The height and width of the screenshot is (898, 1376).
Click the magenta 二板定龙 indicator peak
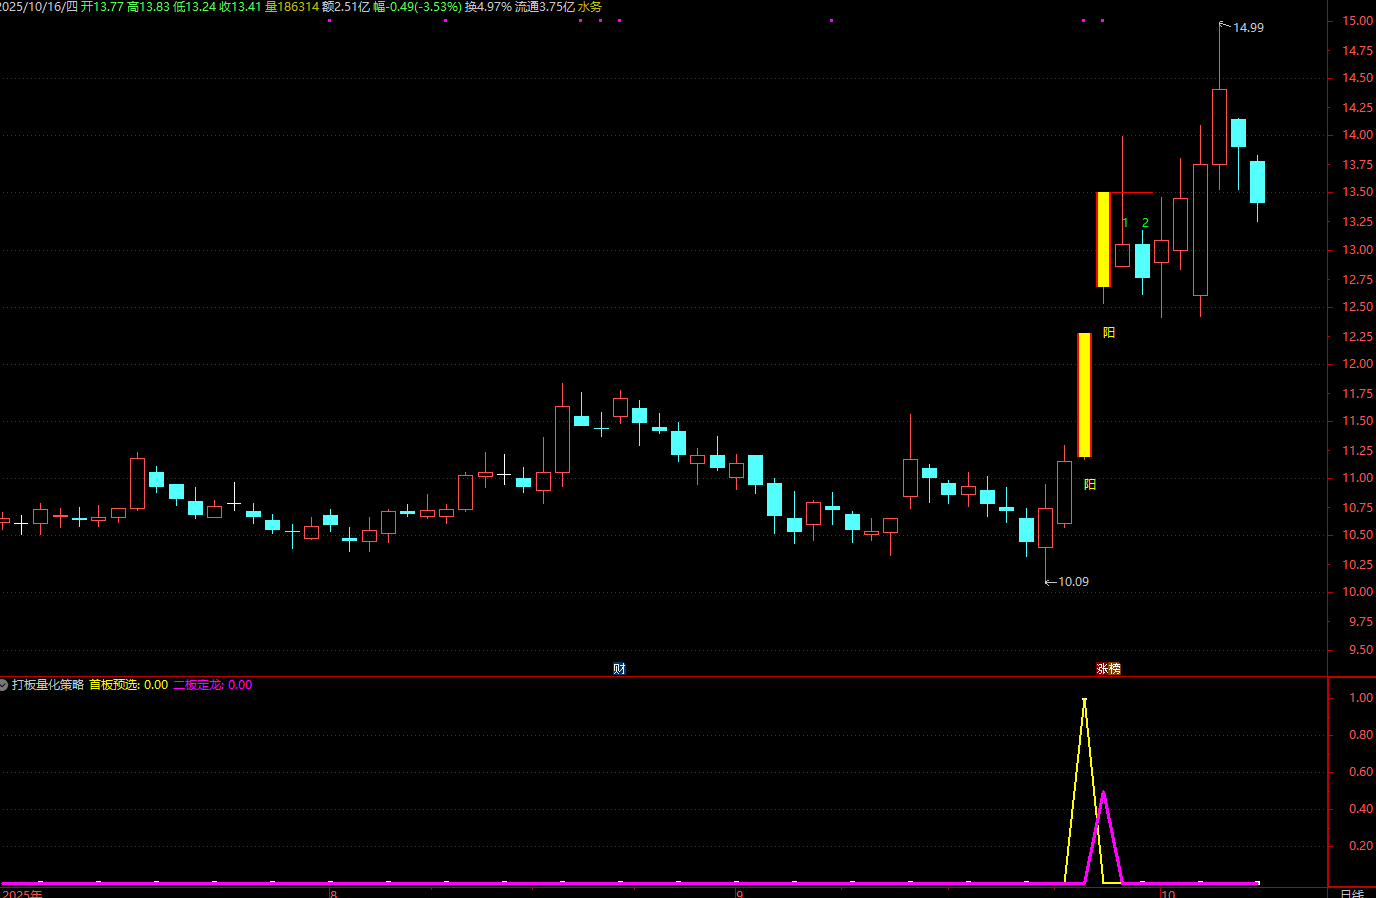pos(1103,794)
